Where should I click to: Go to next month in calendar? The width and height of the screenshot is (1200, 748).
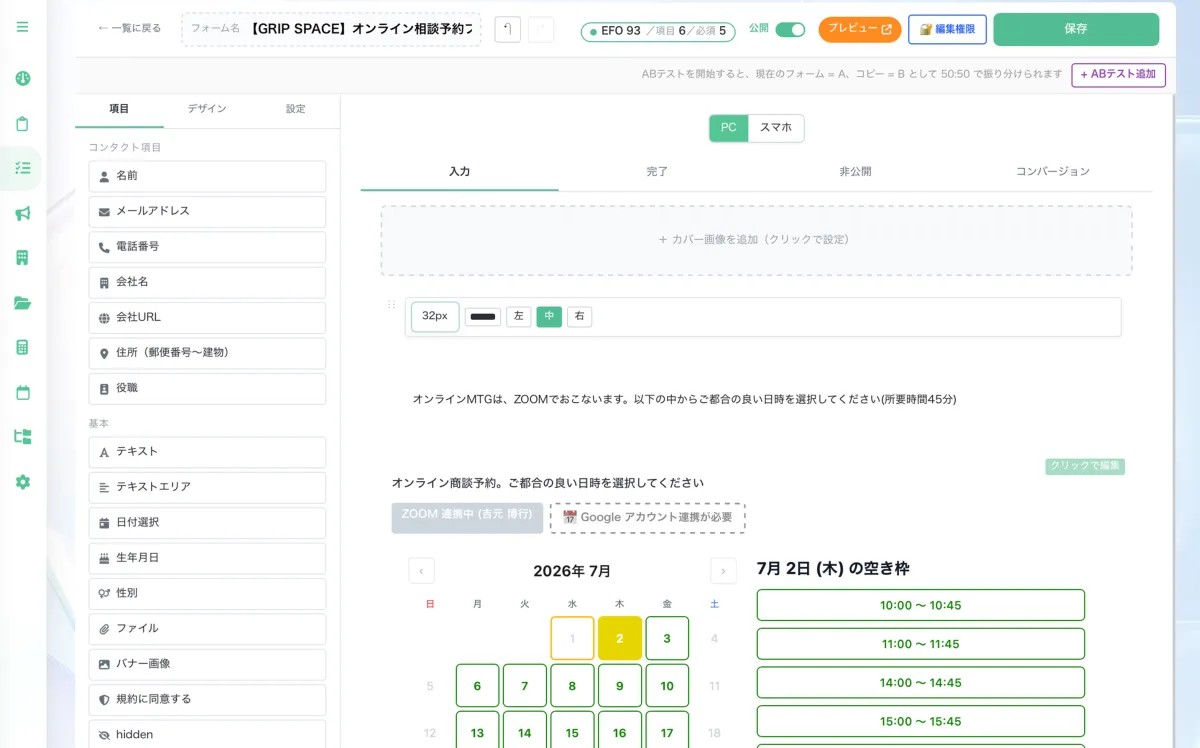click(x=723, y=571)
